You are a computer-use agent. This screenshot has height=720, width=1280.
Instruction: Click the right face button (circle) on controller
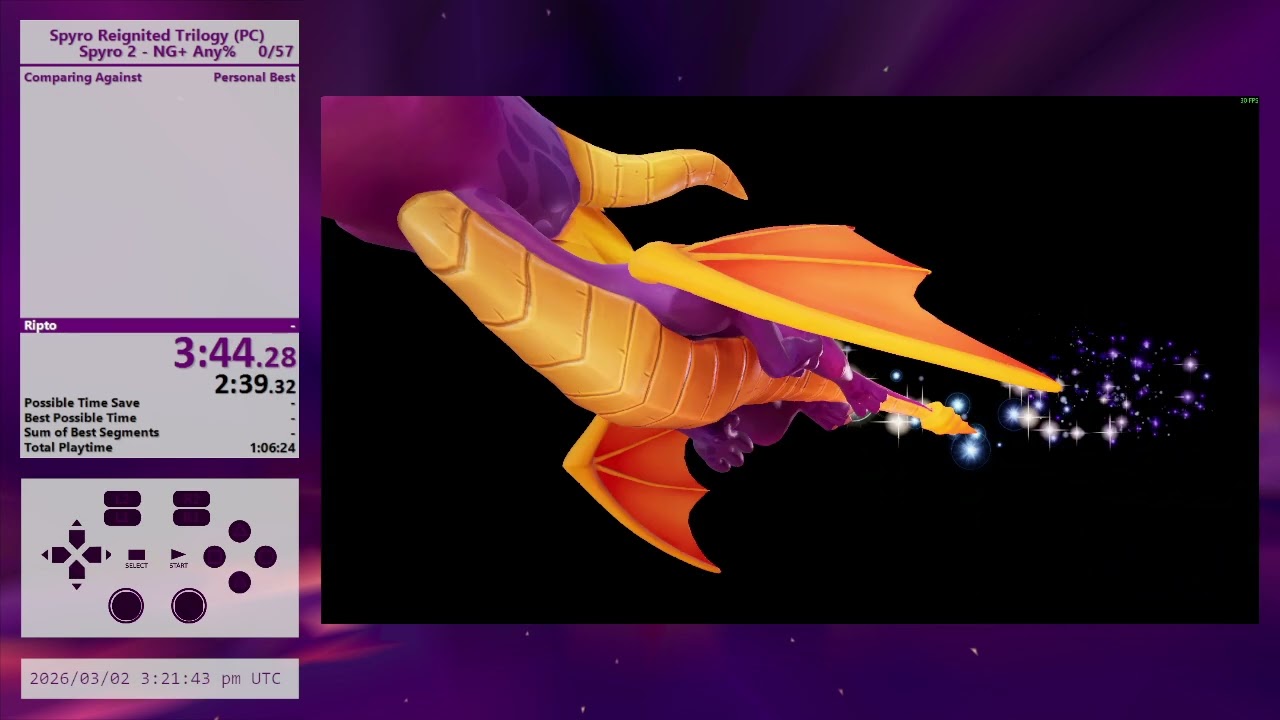click(x=265, y=557)
